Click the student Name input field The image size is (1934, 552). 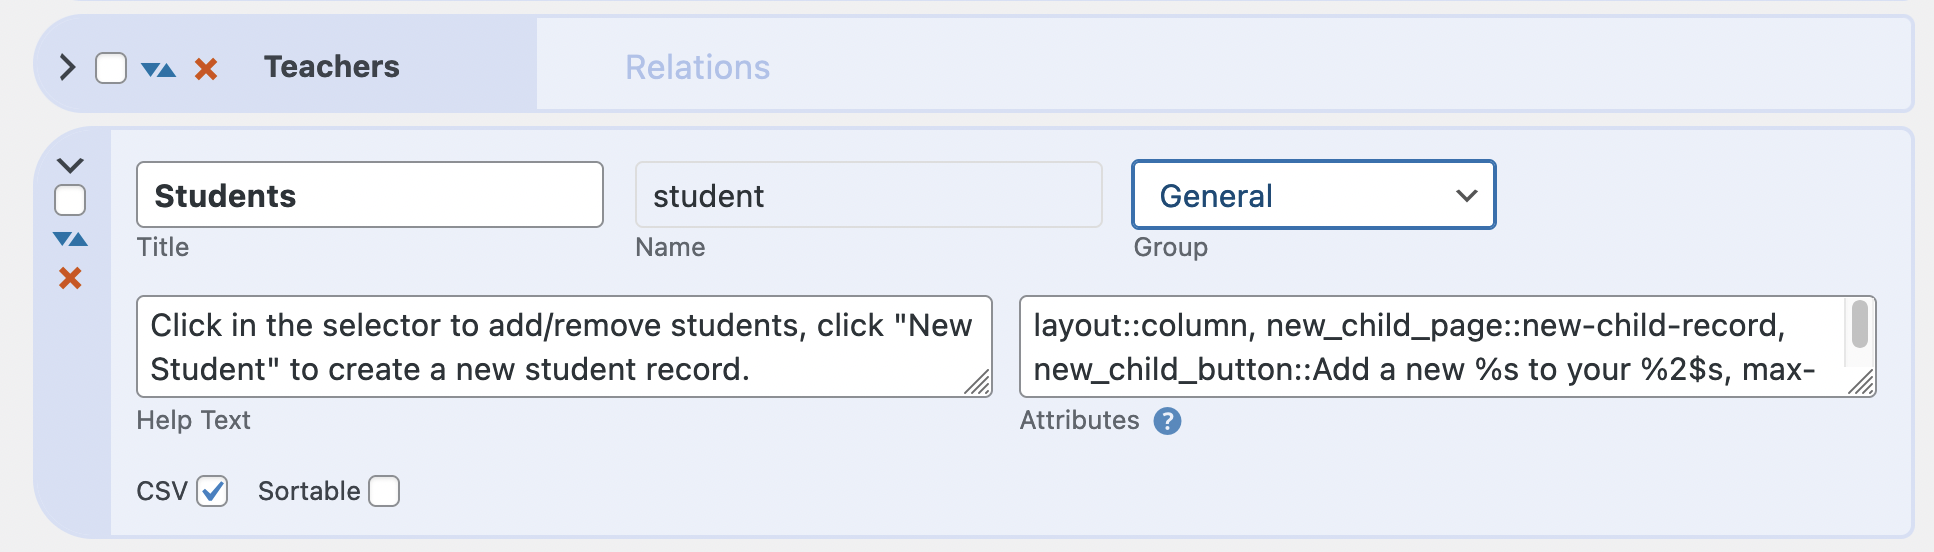[869, 195]
